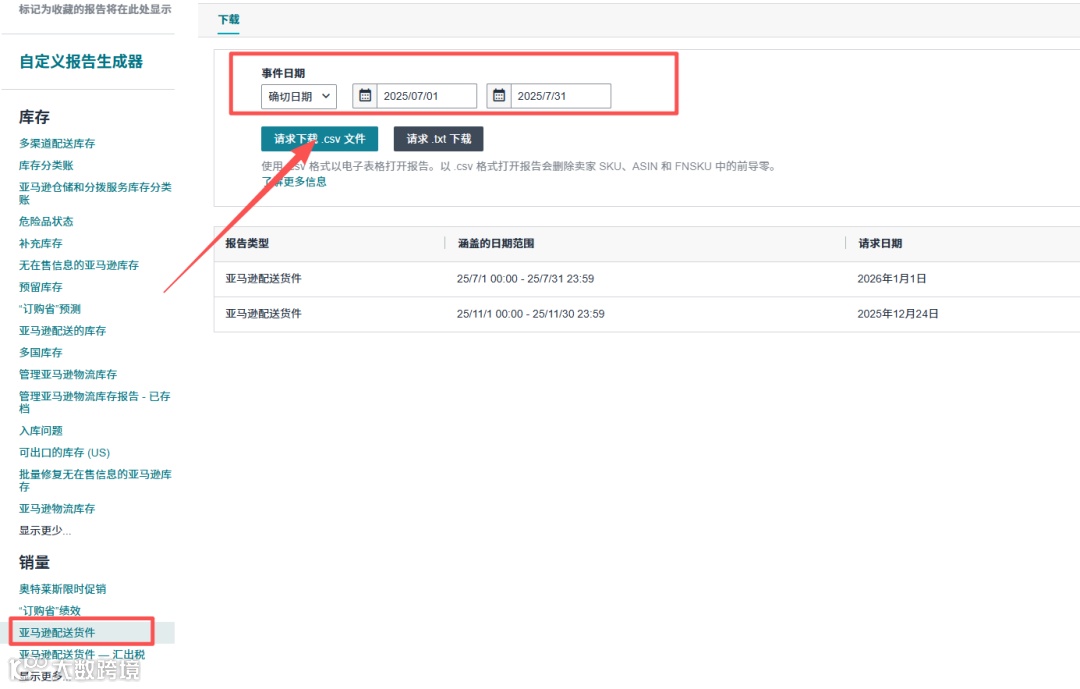Collapse inventory list with 显示更少

click(45, 531)
